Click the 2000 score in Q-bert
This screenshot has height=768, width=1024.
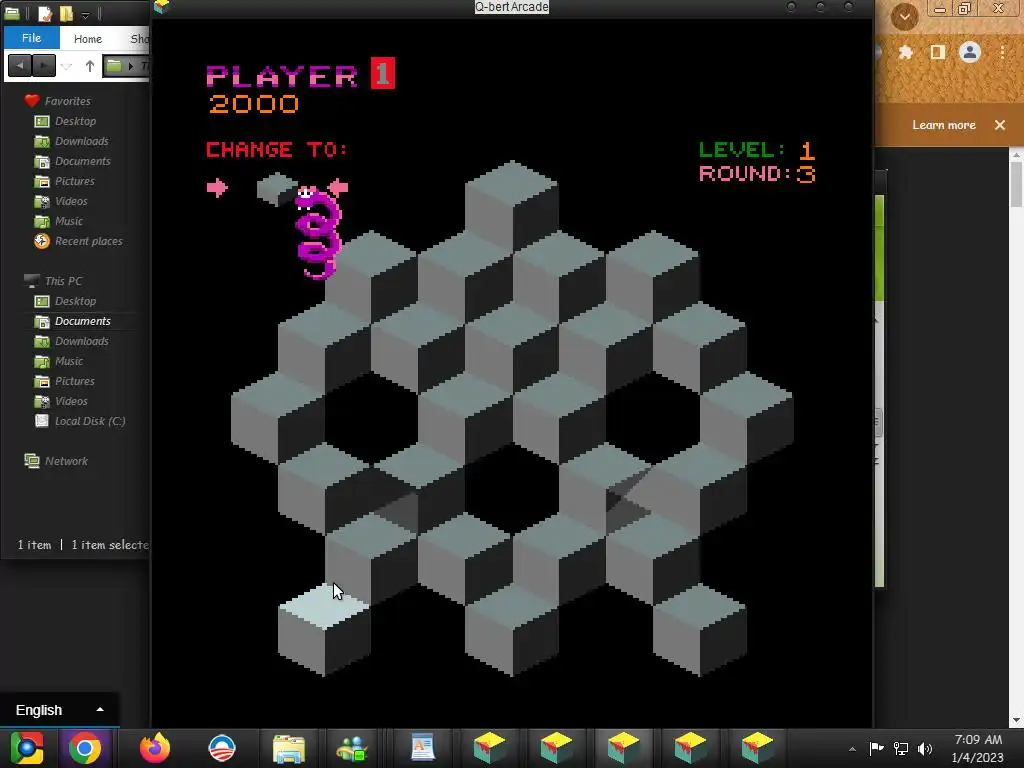click(254, 104)
